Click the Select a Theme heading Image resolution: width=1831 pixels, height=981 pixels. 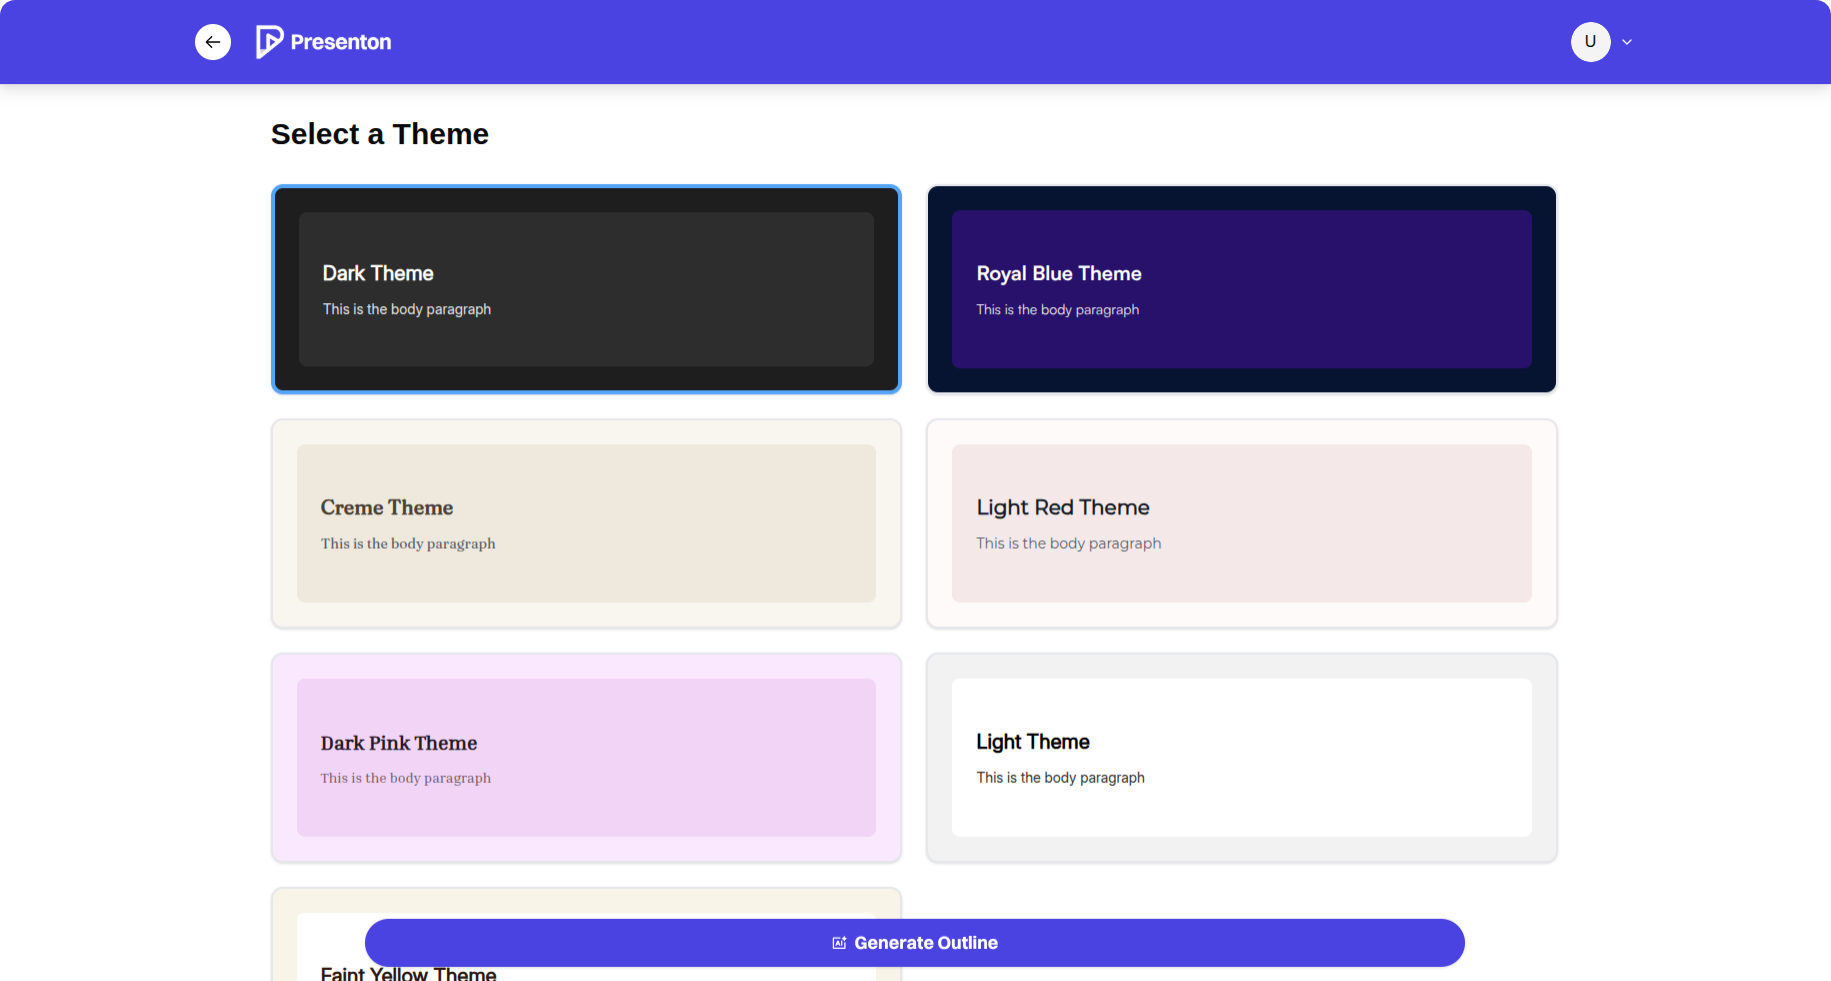tap(380, 134)
